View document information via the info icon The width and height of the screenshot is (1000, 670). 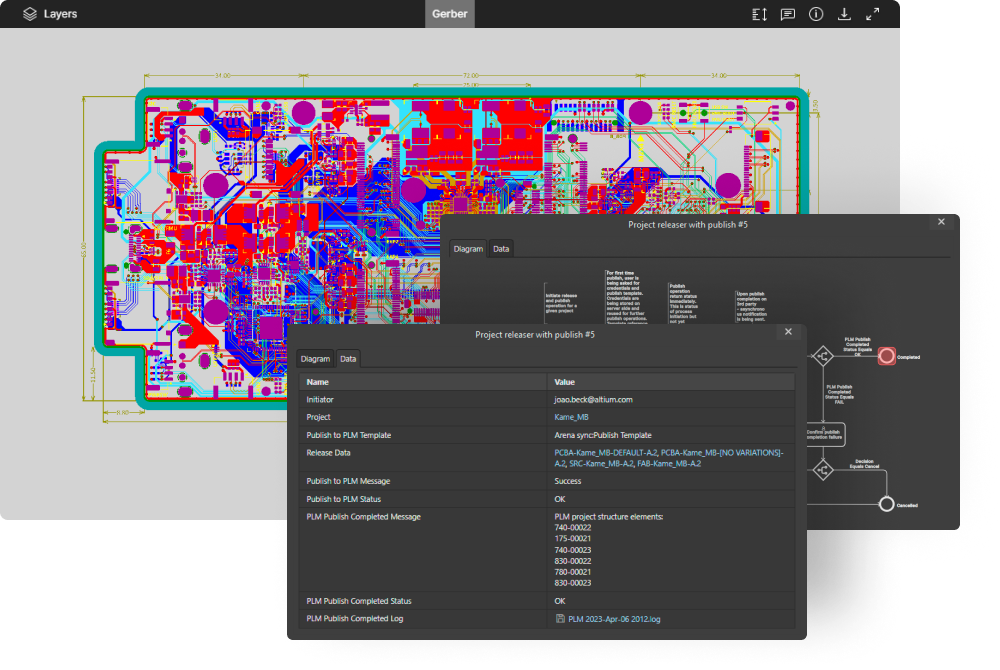[815, 14]
